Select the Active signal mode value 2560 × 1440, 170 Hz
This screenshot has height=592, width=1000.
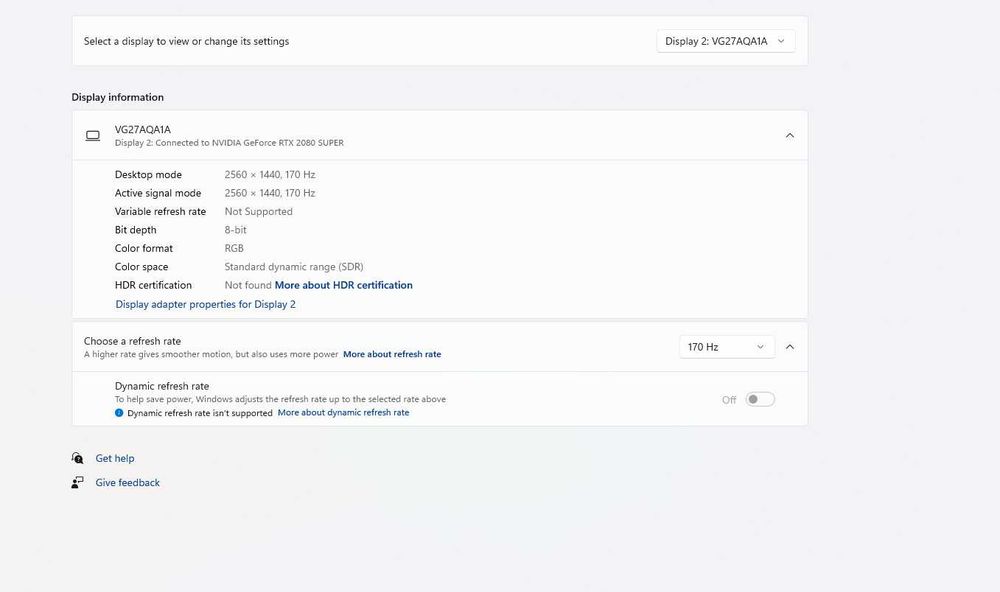pyautogui.click(x=270, y=193)
